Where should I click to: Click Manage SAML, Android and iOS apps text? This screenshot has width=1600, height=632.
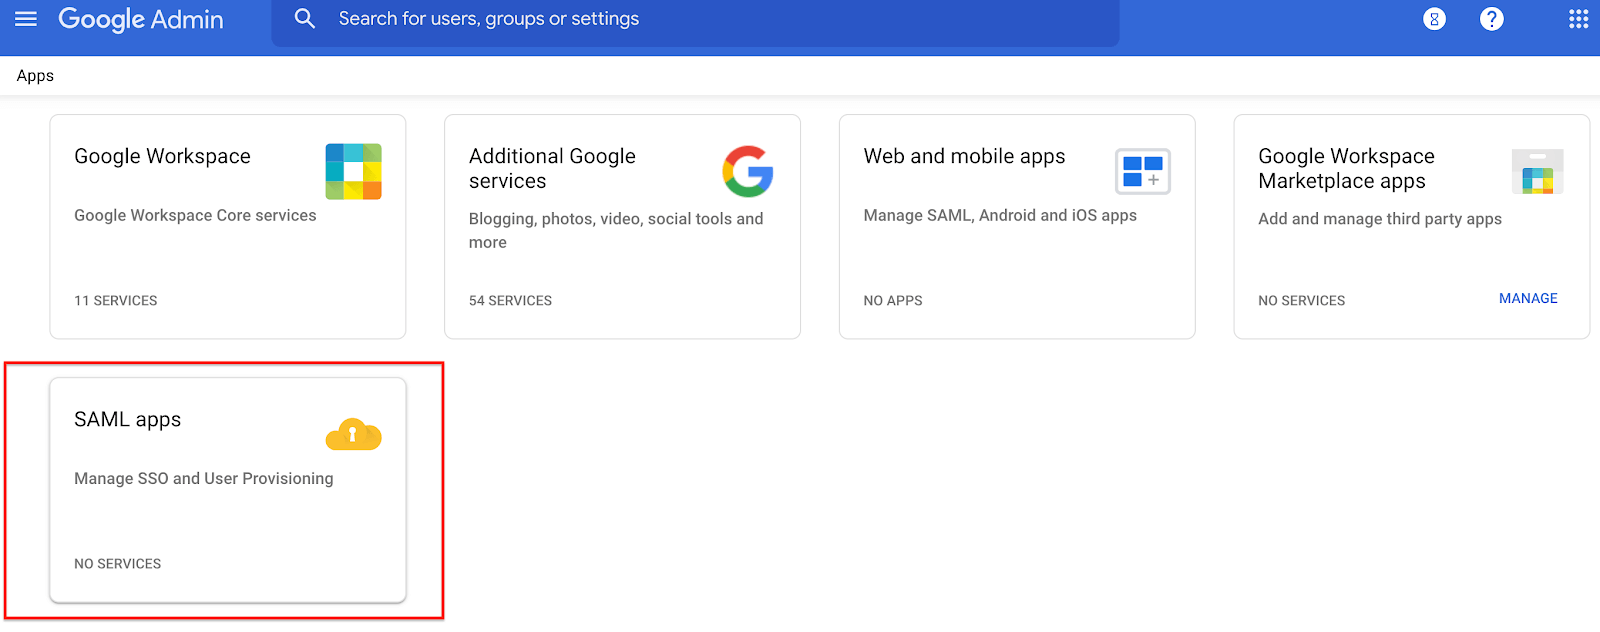point(1000,215)
